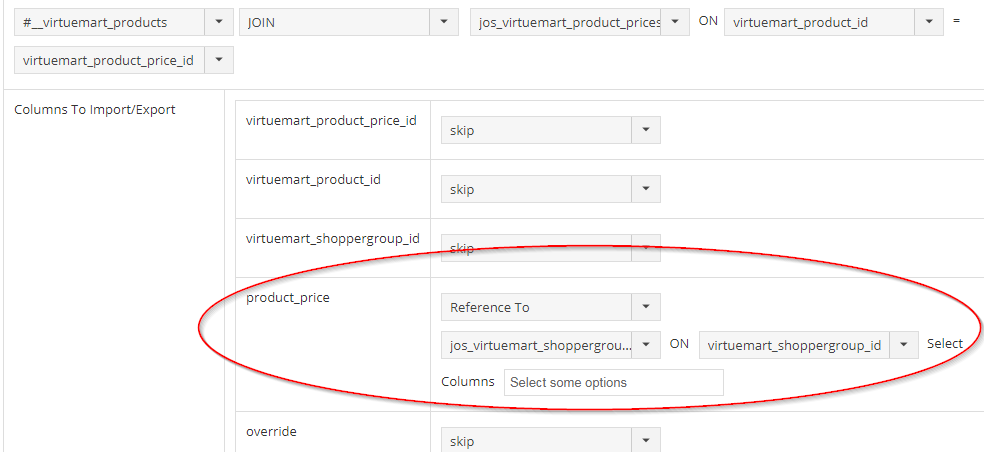
Task: Click the arrow beside jos_virtuemart_product_prices
Action: [675, 23]
